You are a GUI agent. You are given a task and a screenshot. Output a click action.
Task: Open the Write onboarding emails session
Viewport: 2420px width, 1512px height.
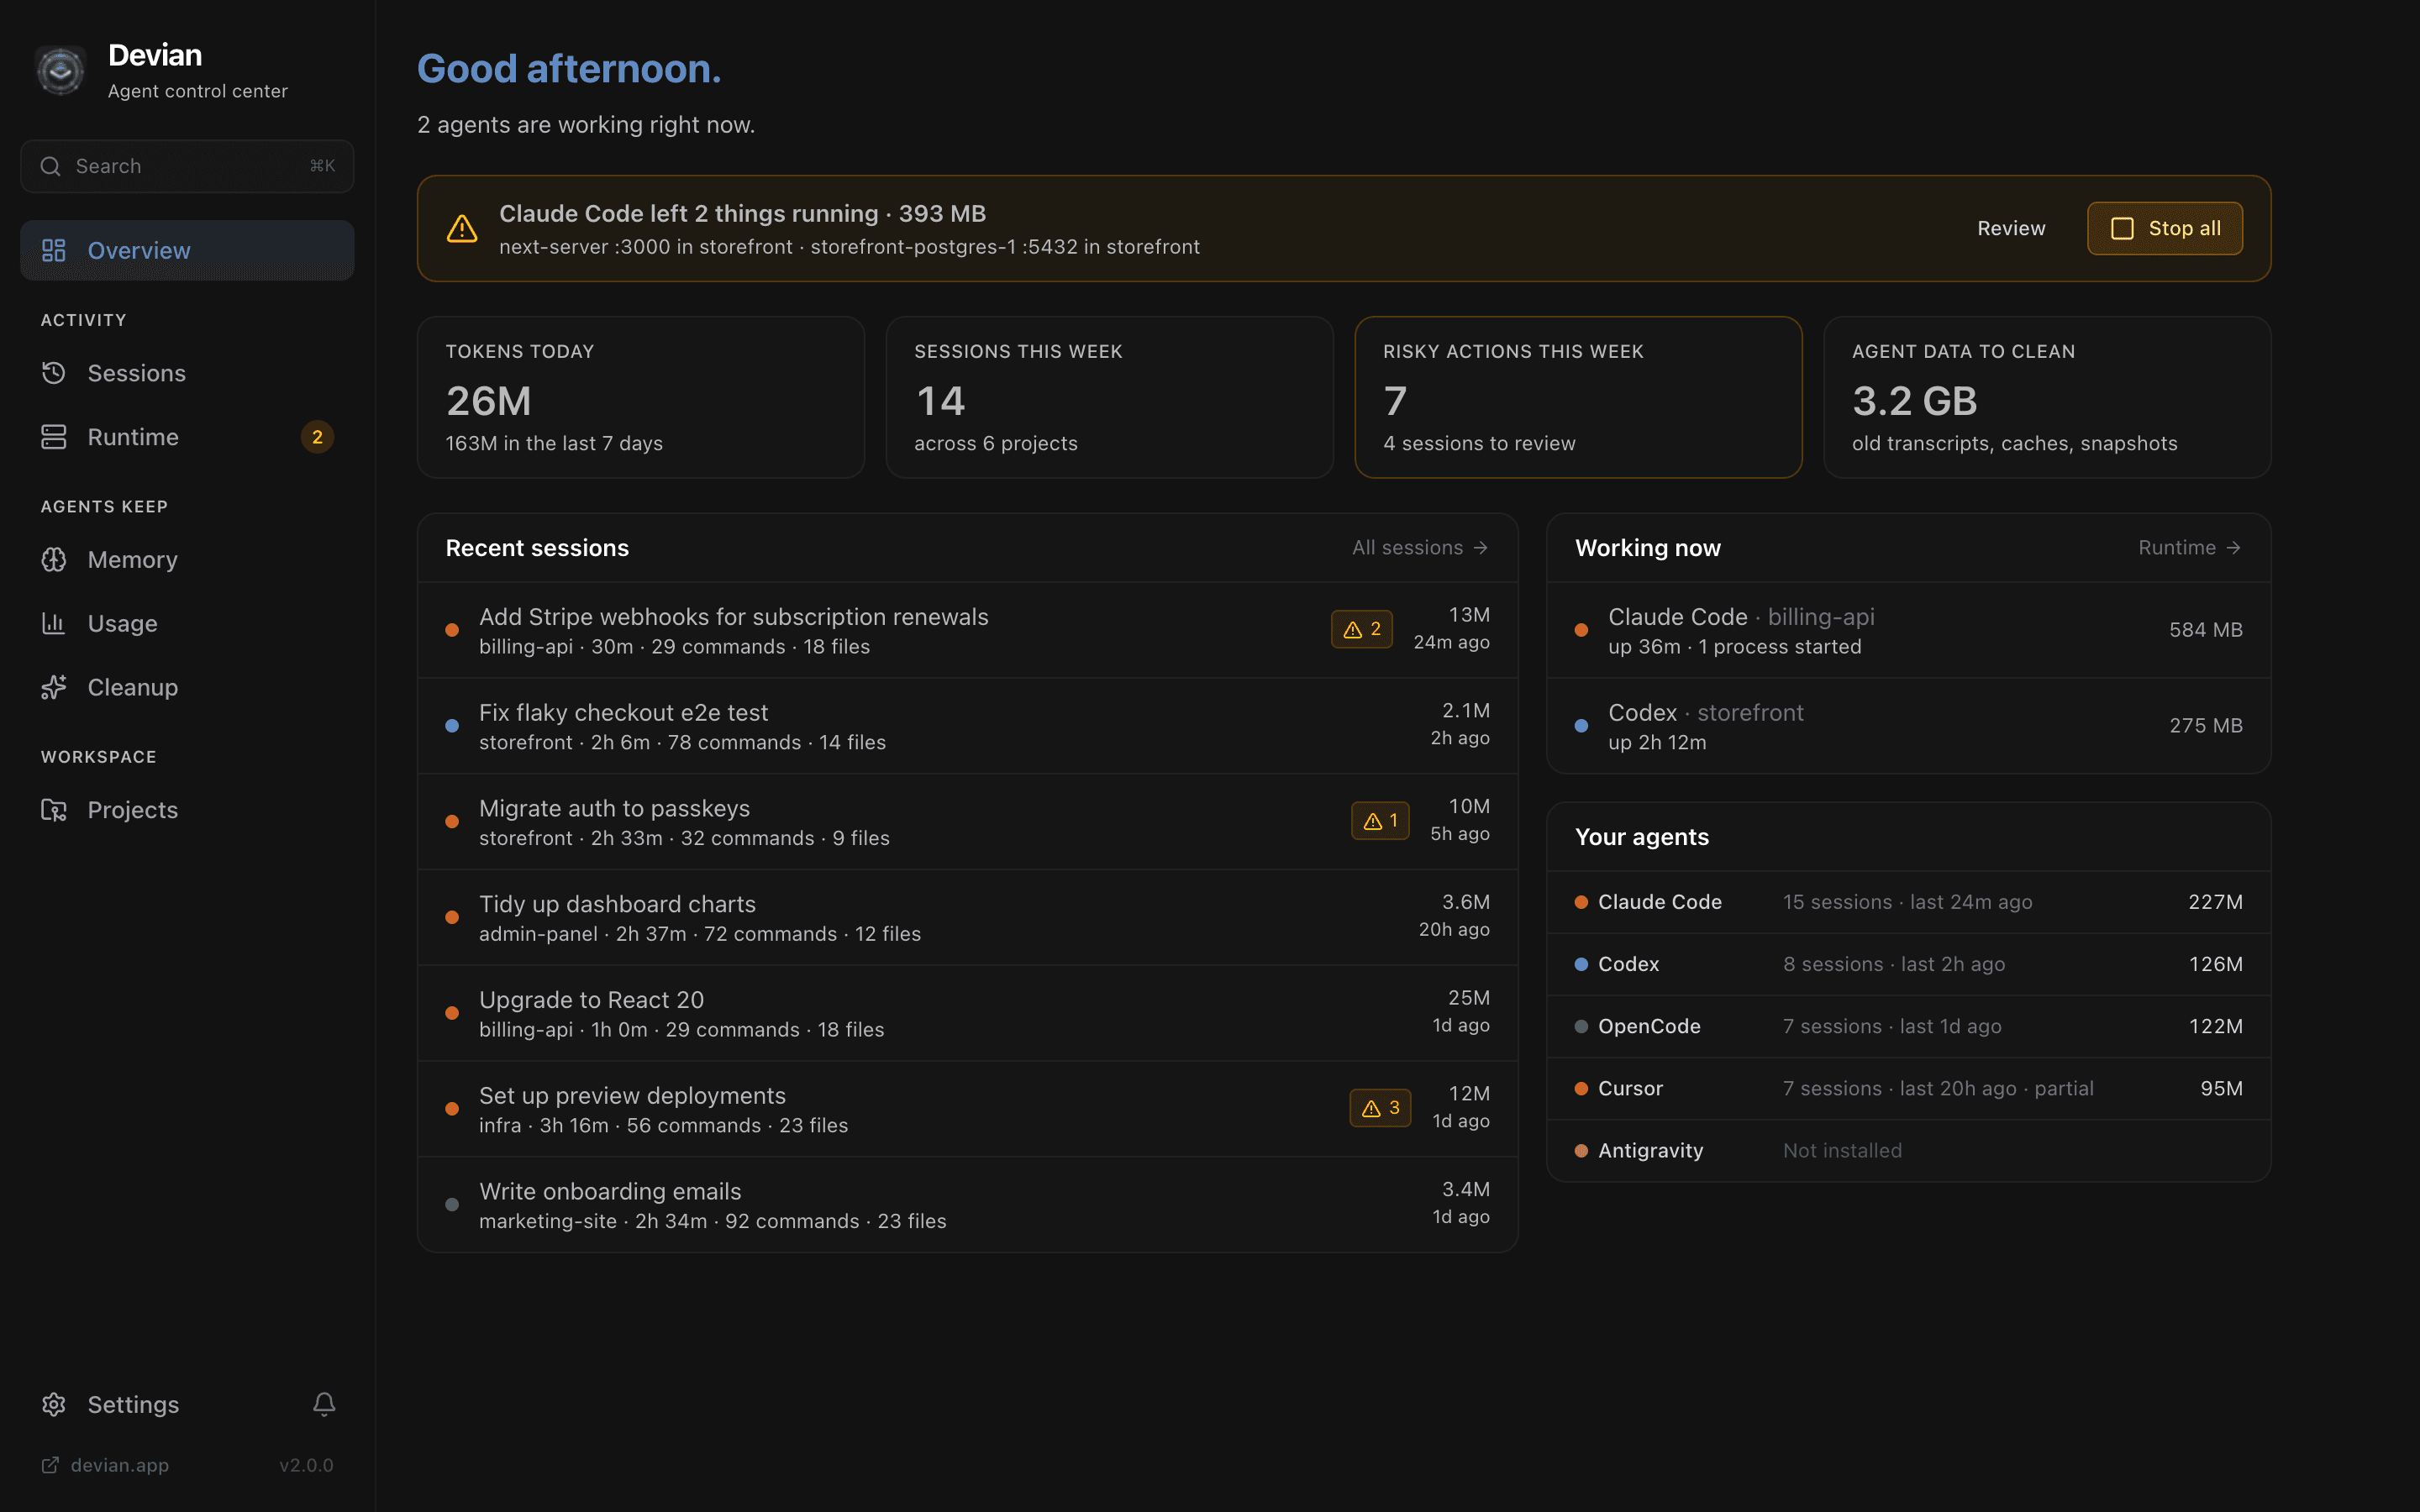pos(967,1205)
